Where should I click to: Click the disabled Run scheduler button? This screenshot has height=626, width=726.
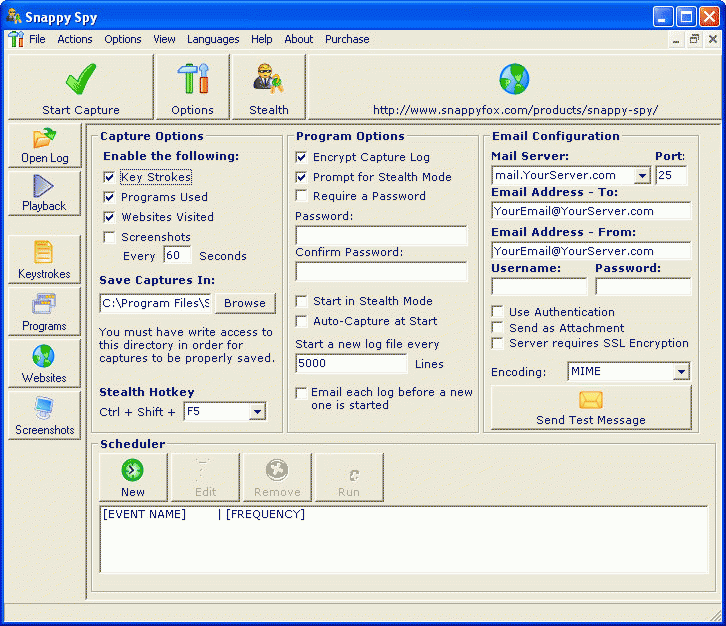point(349,477)
